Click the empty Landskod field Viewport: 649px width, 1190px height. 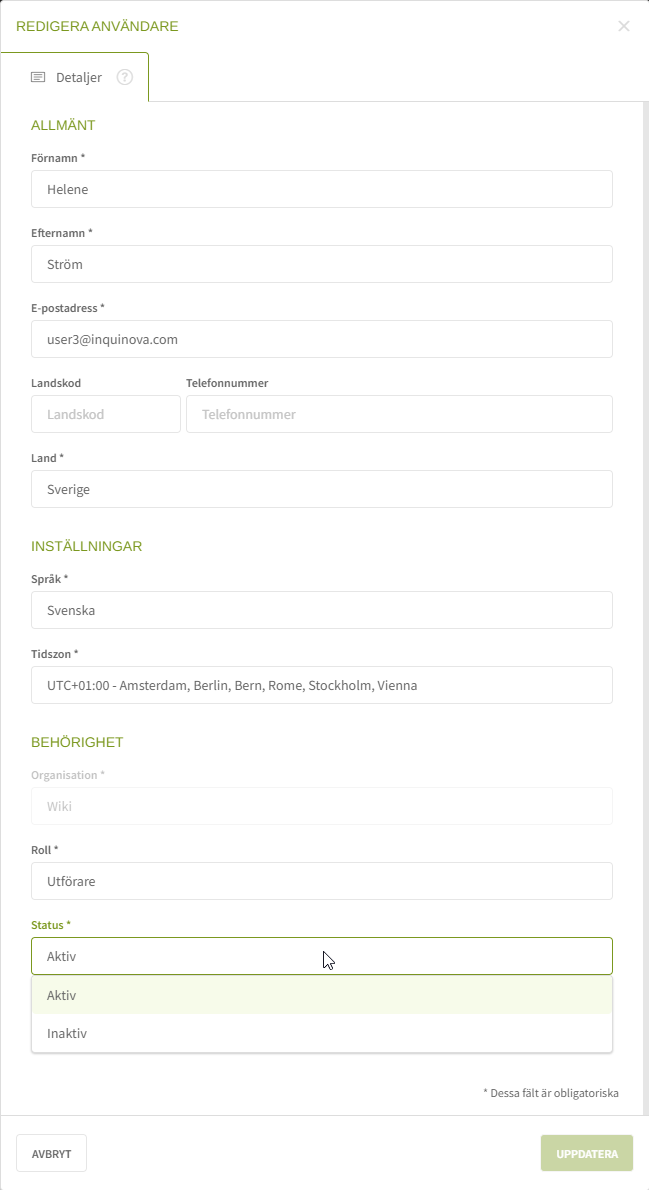click(x=106, y=414)
